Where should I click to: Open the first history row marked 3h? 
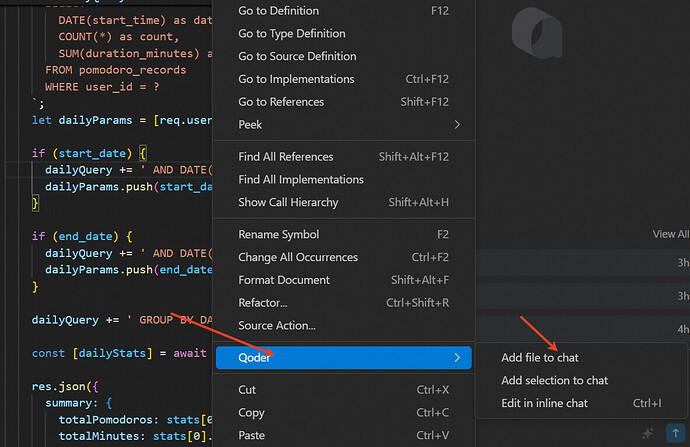coord(583,263)
